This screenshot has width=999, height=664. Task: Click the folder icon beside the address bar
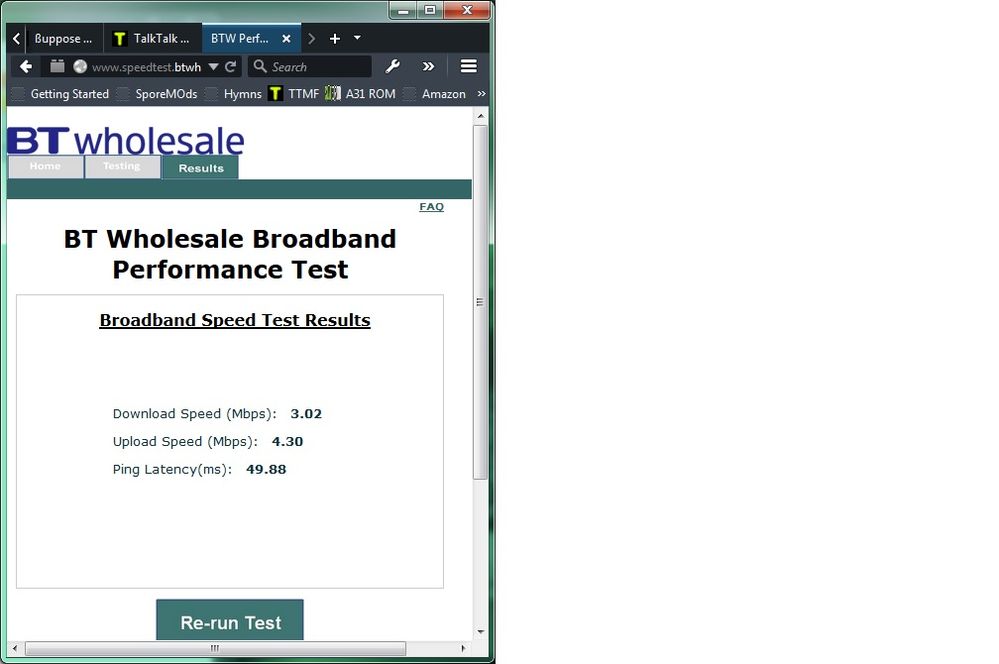coord(57,66)
